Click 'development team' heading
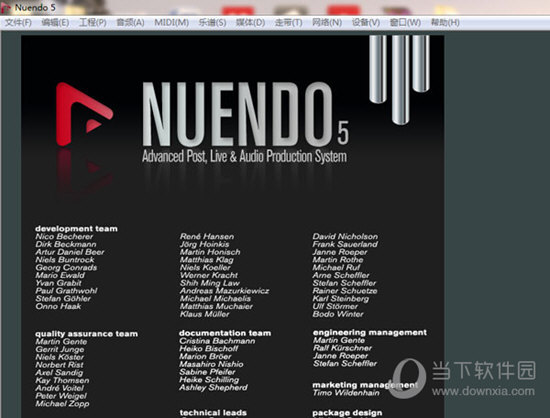550x418 pixels. tap(76, 229)
